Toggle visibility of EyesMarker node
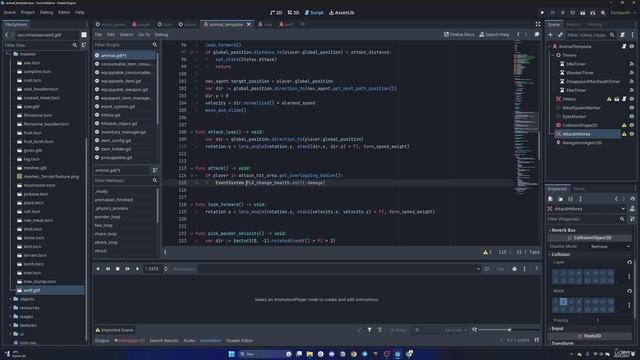Viewport: 640px width, 360px height. point(632,117)
